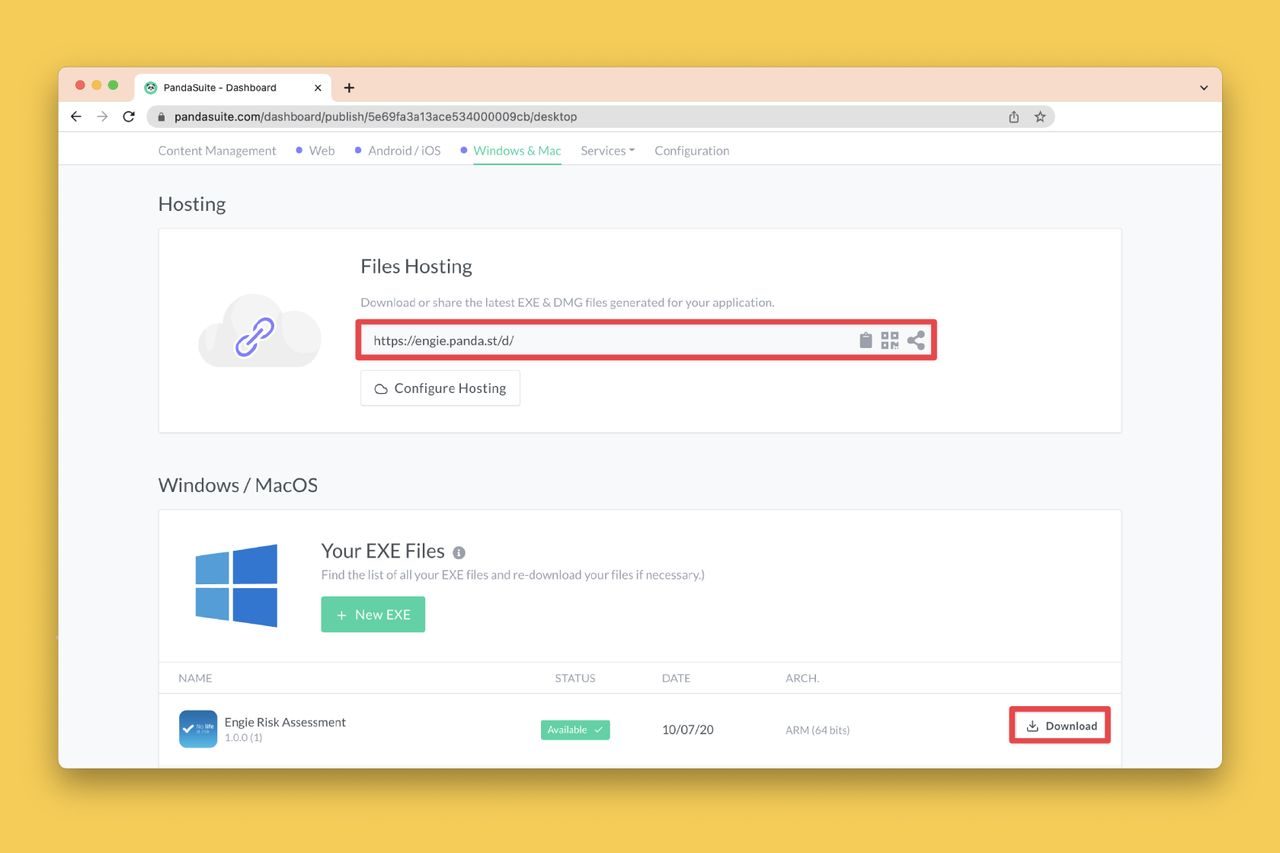Create a New EXE
Screen dimensions: 1280x853
pyautogui.click(x=372, y=614)
